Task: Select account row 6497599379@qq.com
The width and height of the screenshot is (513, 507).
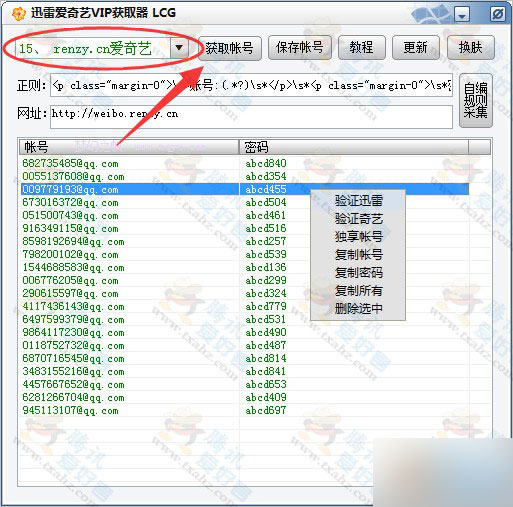Action: coord(73,319)
